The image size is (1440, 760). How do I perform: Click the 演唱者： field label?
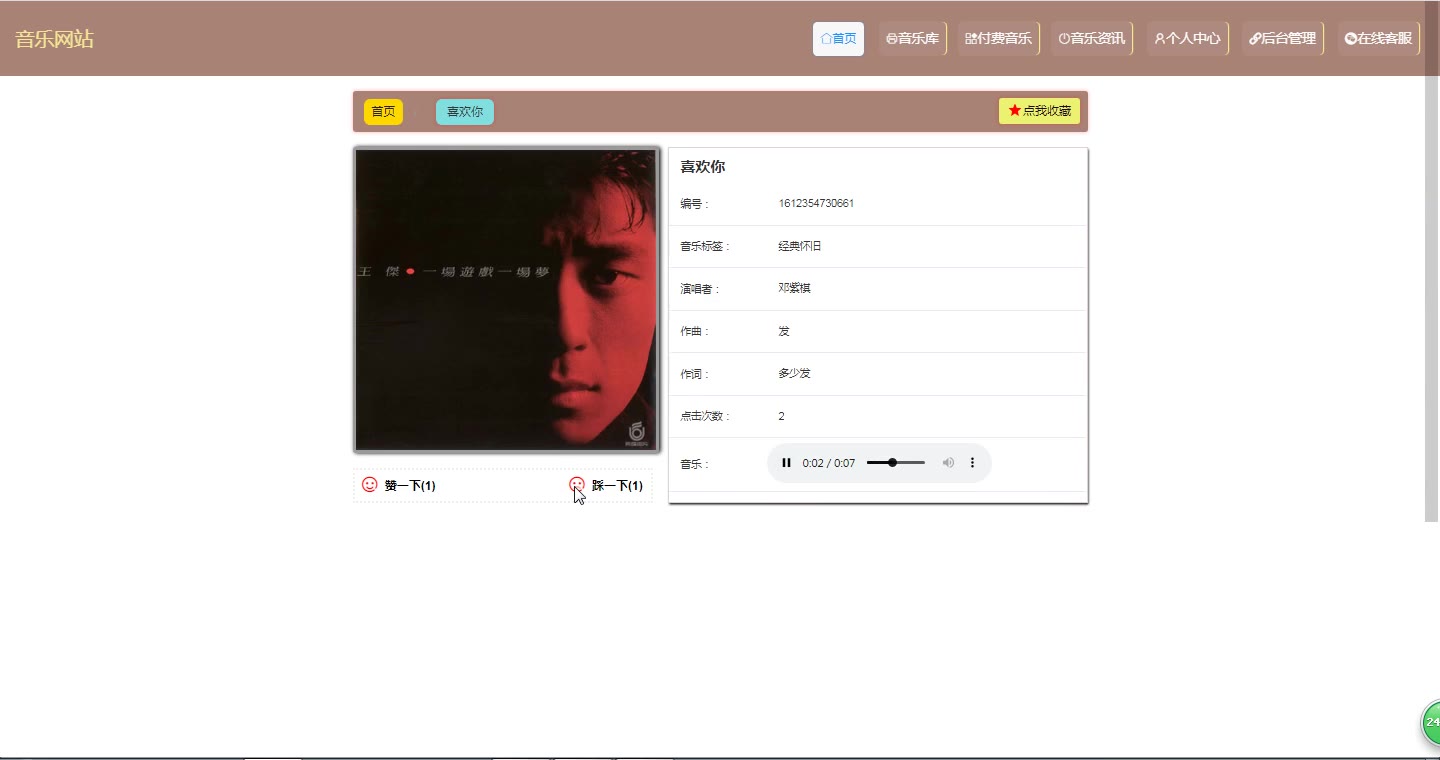click(700, 289)
